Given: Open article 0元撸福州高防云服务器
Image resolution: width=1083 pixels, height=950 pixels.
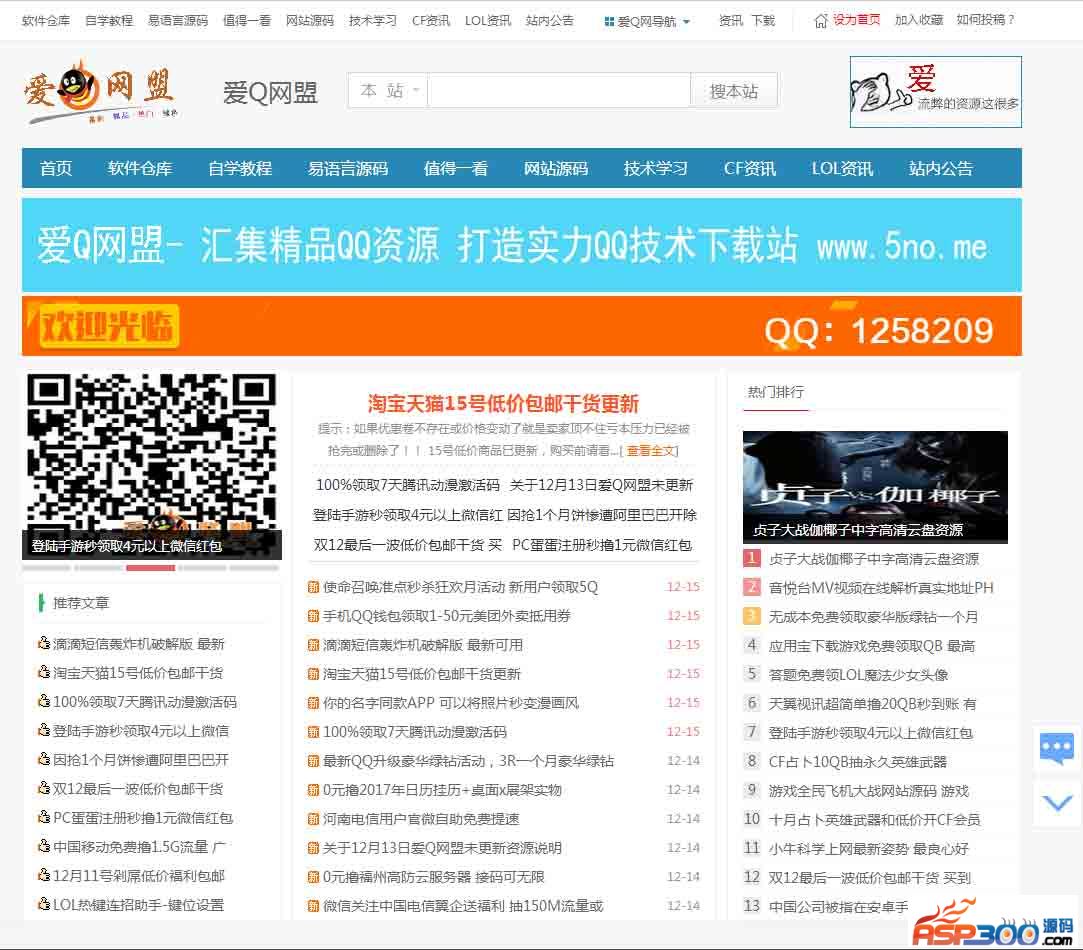Looking at the screenshot, I should 434,877.
